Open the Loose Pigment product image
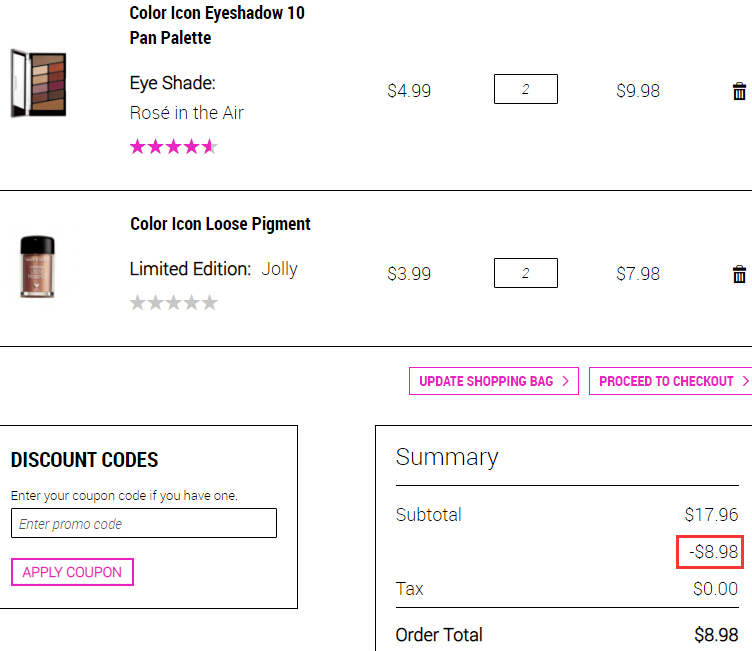Viewport: 752px width, 651px height. click(x=37, y=267)
